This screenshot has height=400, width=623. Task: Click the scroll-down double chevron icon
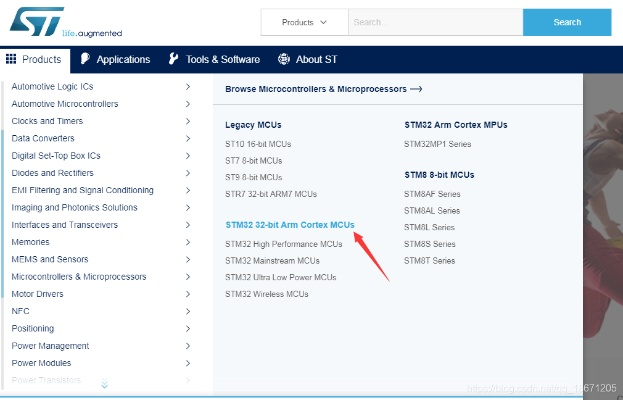pyautogui.click(x=104, y=383)
